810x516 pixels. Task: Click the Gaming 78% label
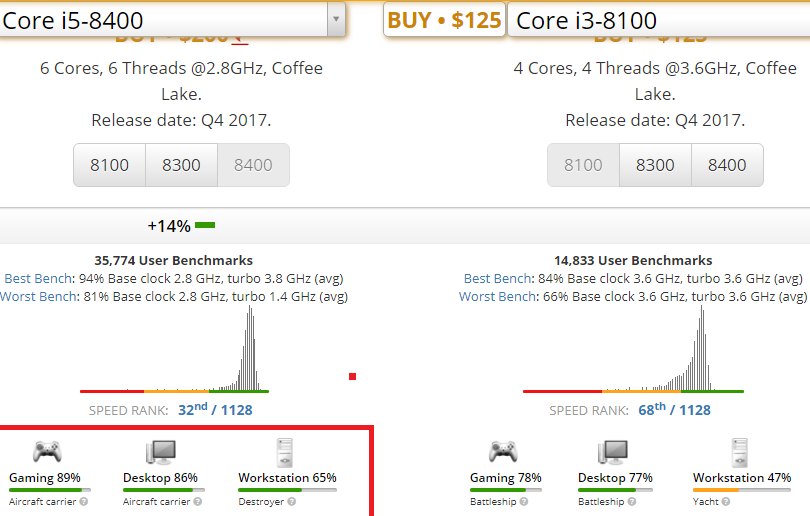coord(506,478)
